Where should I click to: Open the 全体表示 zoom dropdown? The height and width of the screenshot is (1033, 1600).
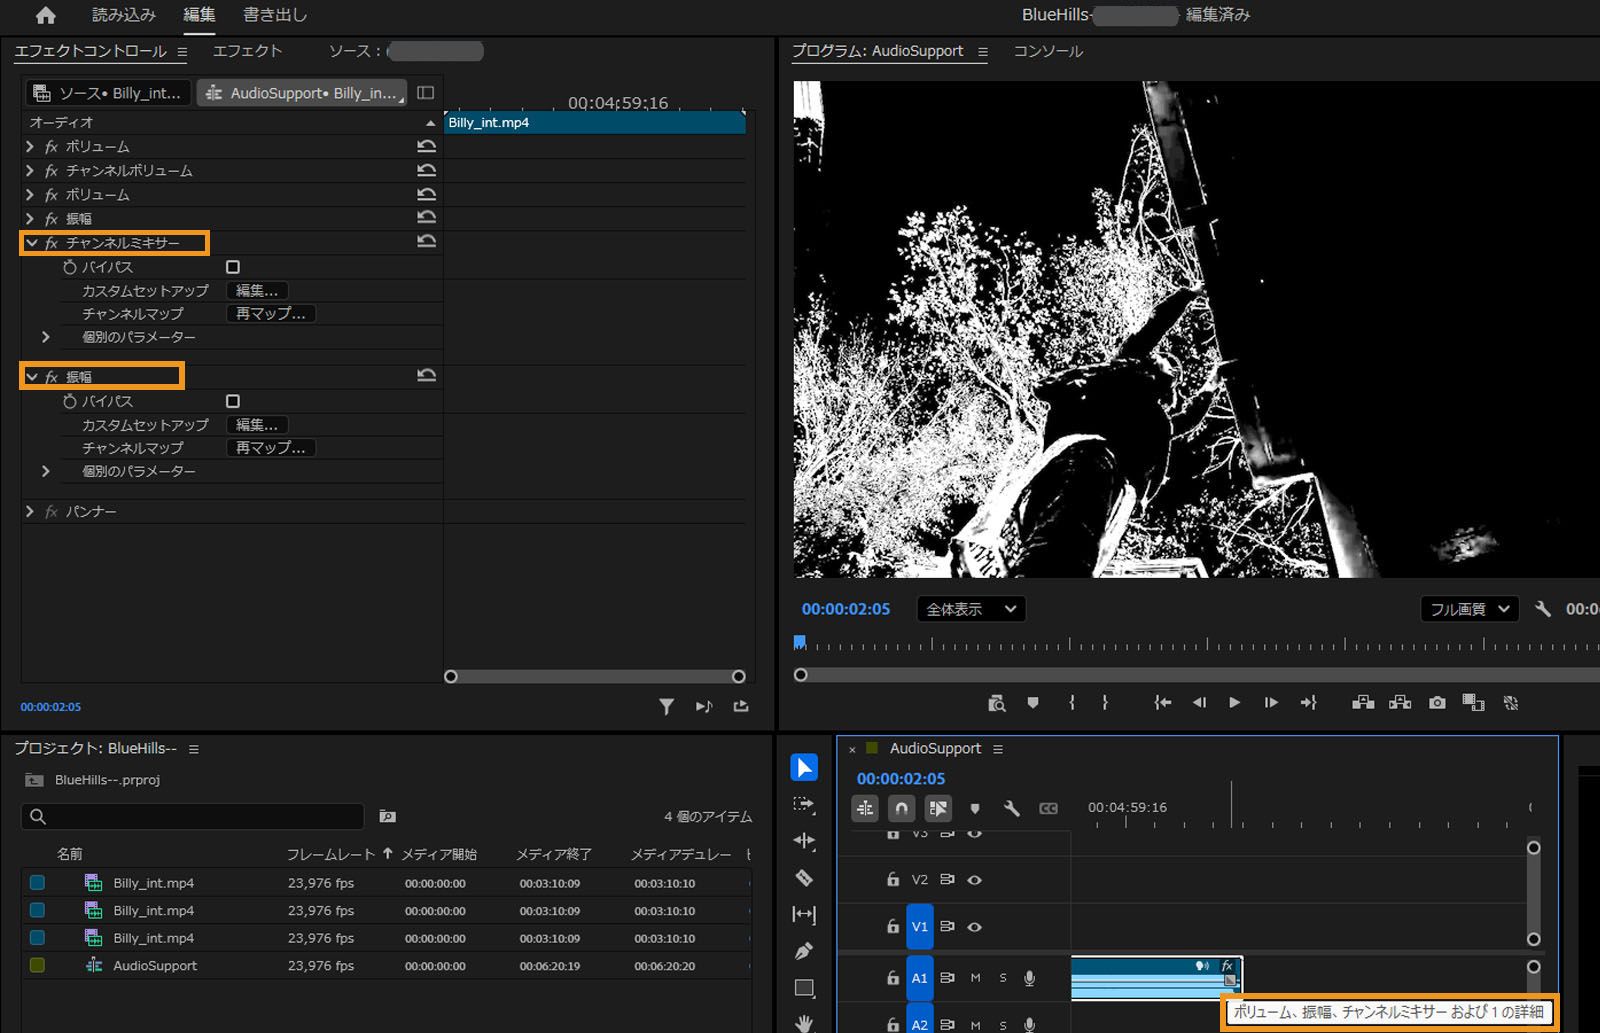tap(971, 609)
